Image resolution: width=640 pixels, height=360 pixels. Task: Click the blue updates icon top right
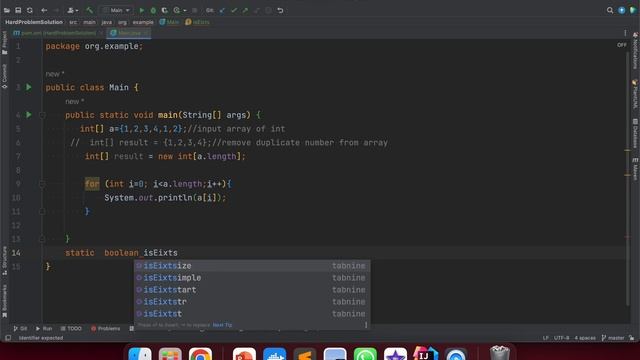pyautogui.click(x=622, y=10)
